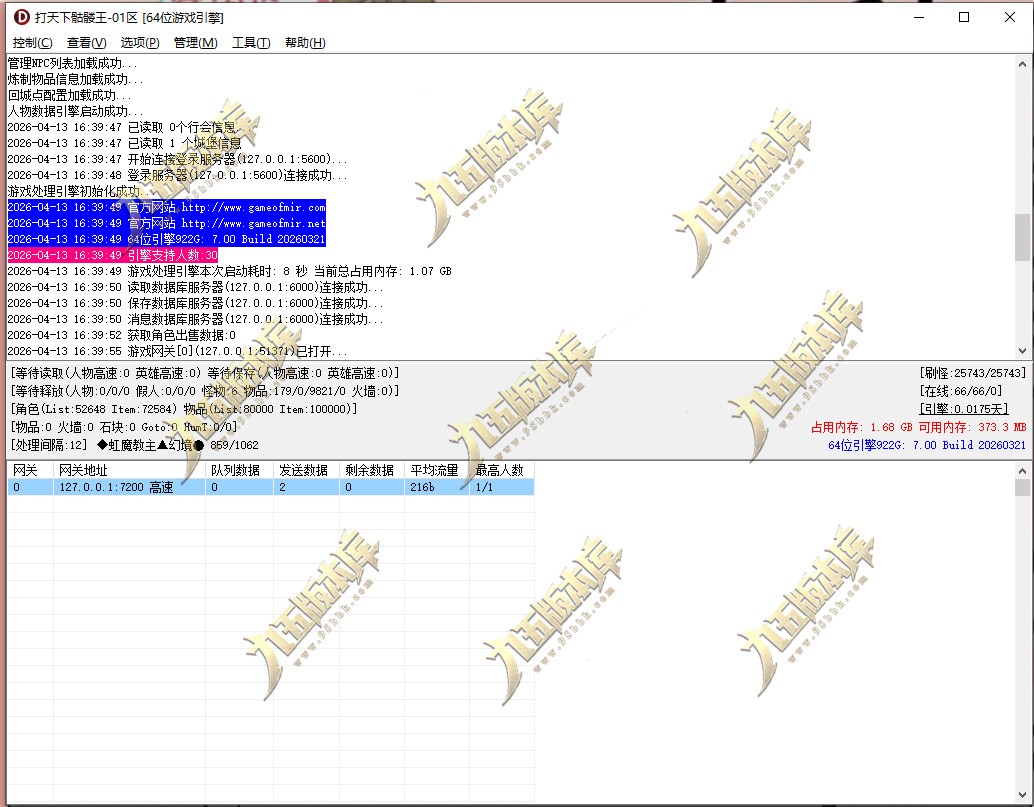
Task: Click log line 获取角色出售数据:0
Action: point(121,335)
